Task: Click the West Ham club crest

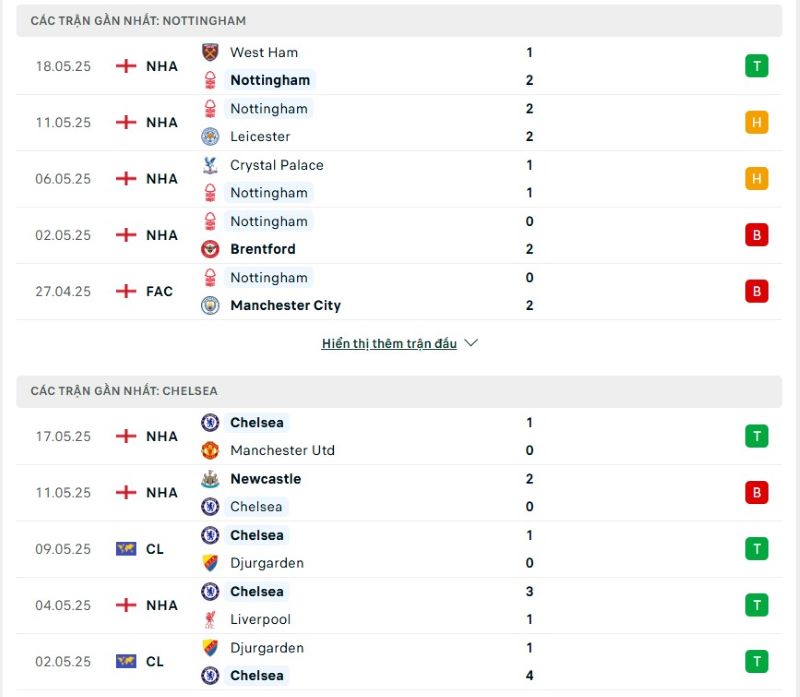Action: pos(210,52)
